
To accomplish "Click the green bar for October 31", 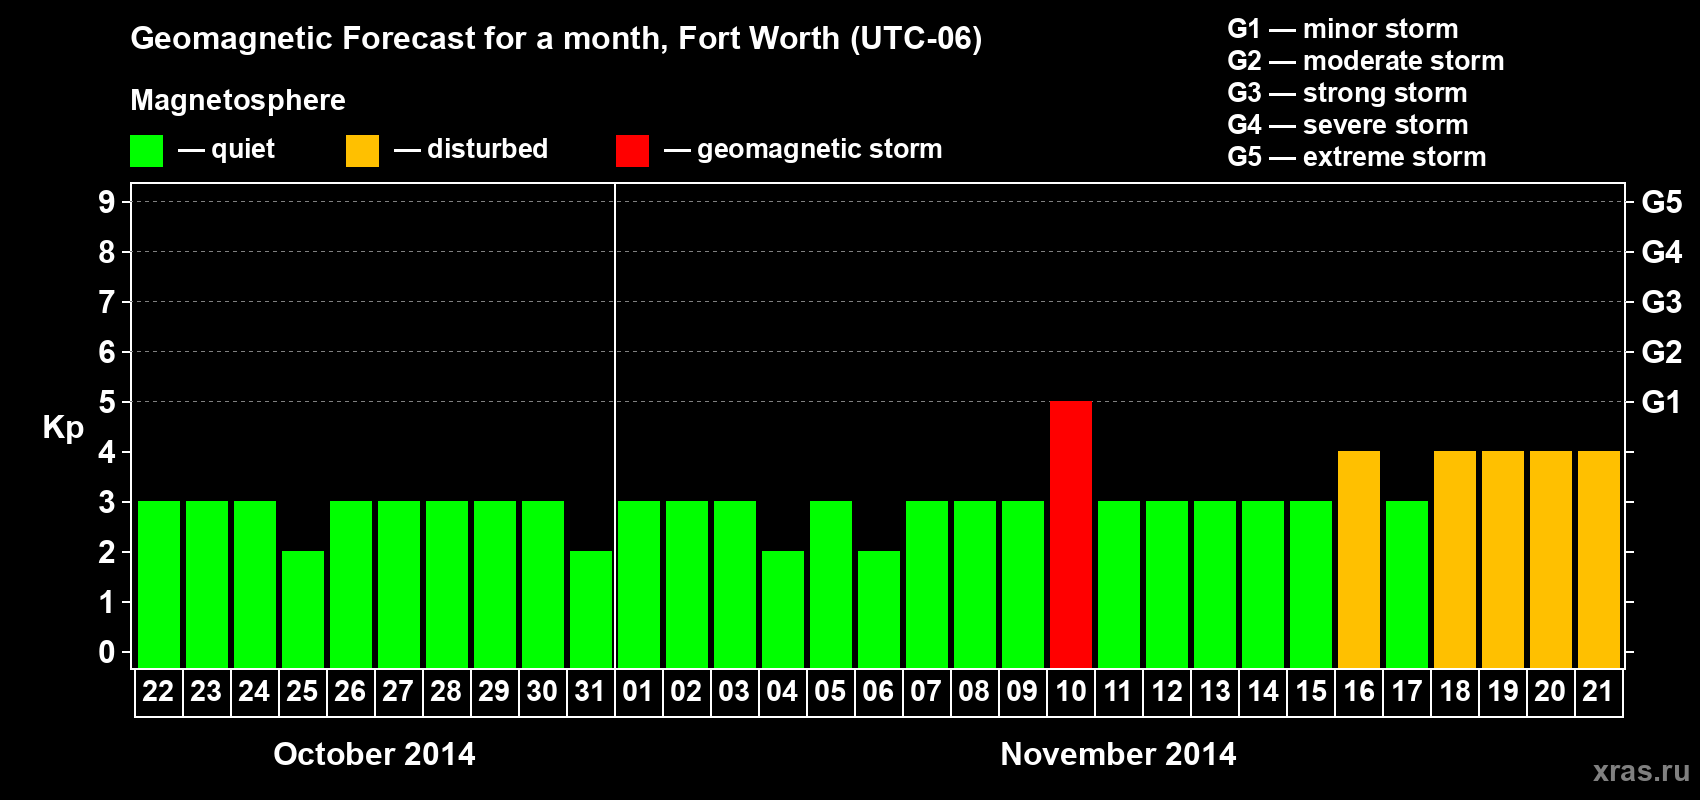I will 591,609.
